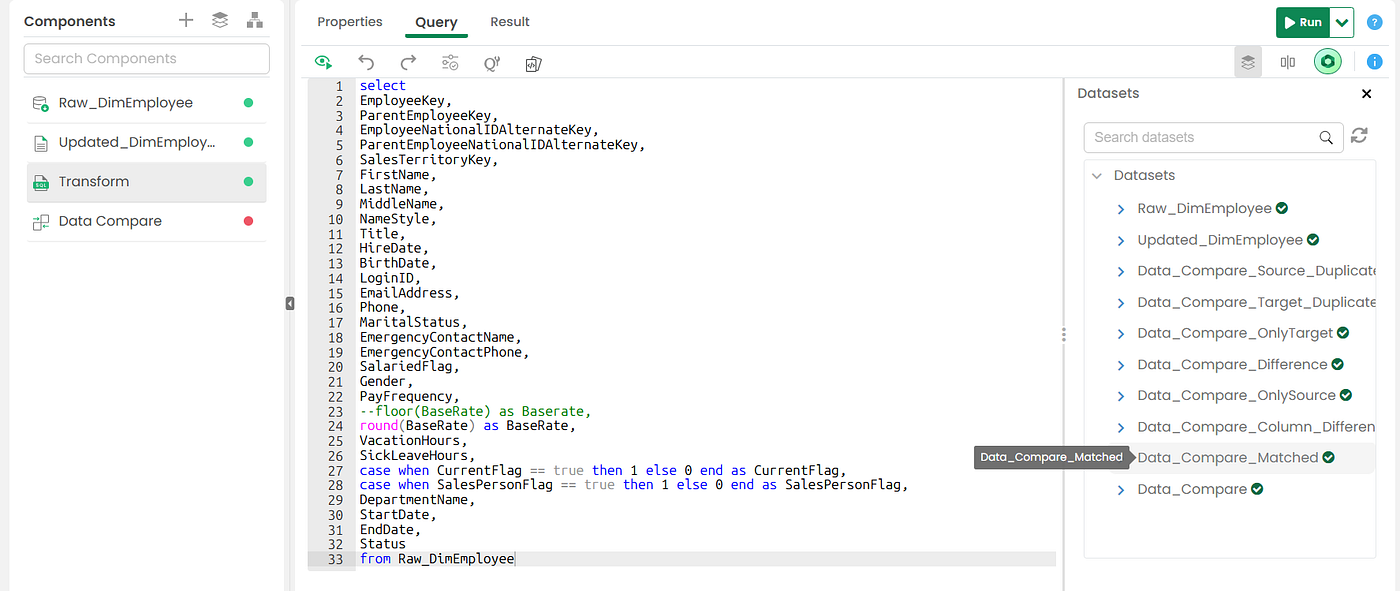The width and height of the screenshot is (1400, 591).
Task: Expand Data_Compare_Target_Duplicate dataset
Action: [1121, 302]
